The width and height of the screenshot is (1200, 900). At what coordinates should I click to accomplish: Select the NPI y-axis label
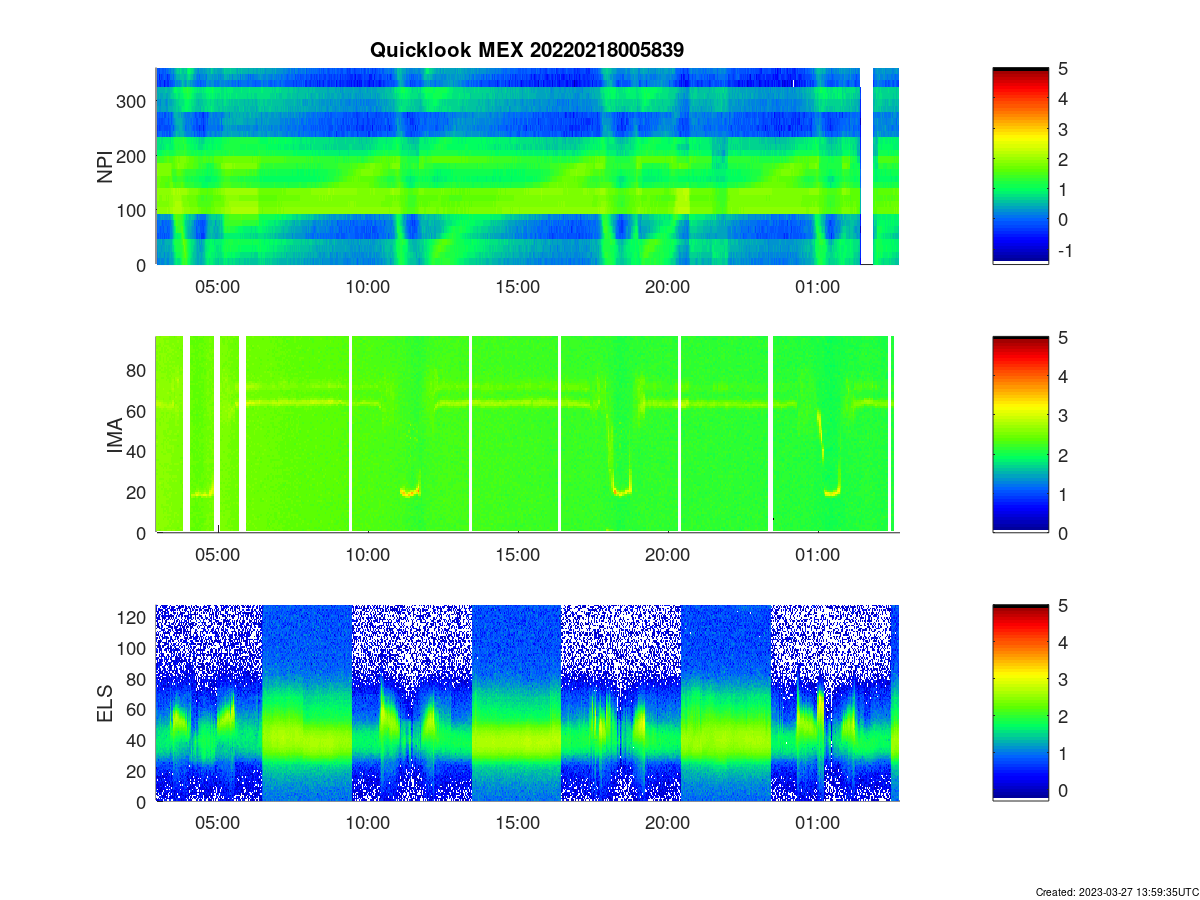point(105,166)
